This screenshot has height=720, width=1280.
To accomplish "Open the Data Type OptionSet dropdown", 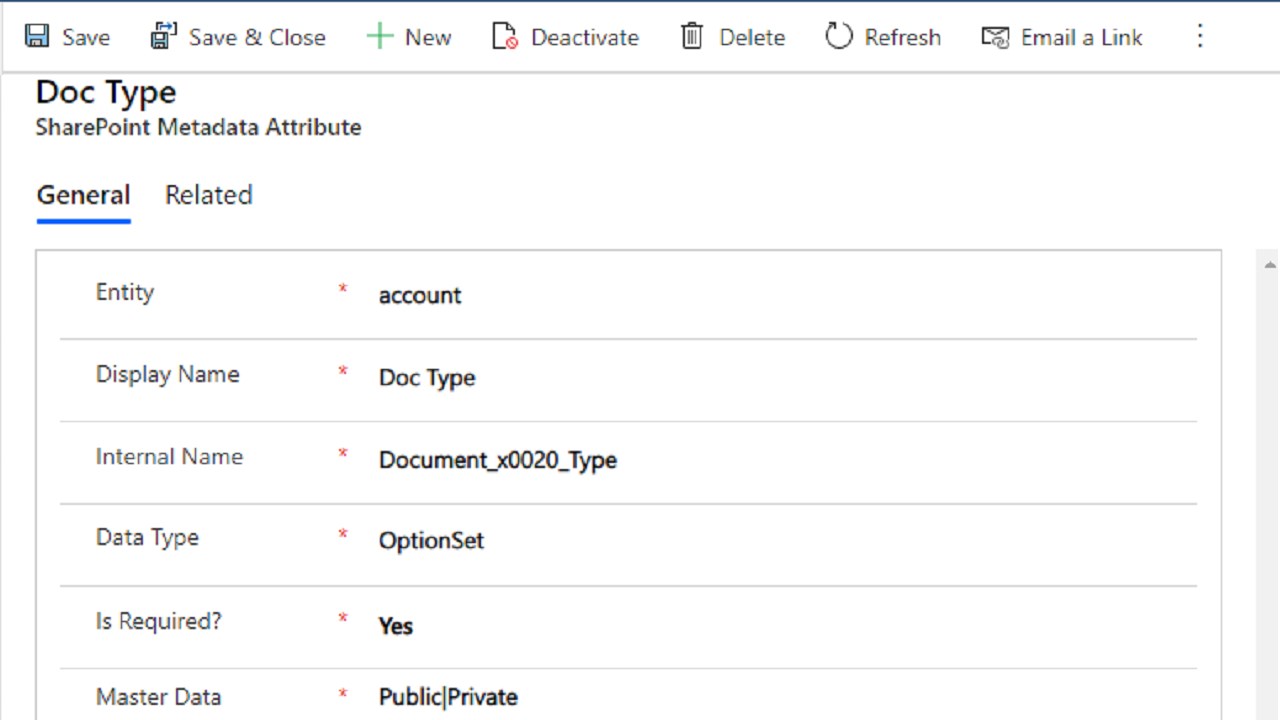I will tap(431, 541).
